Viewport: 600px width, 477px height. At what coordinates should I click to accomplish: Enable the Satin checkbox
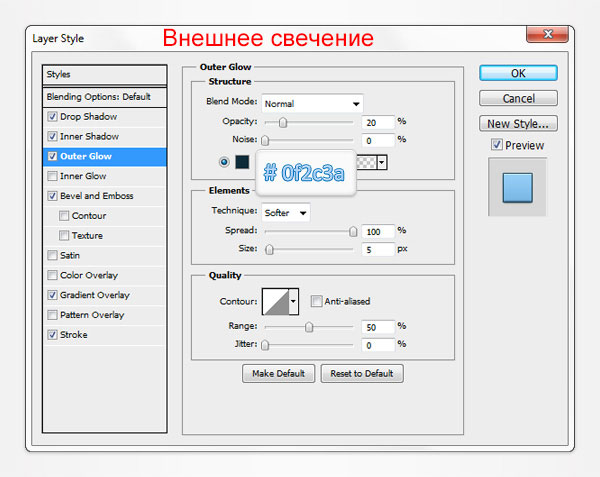click(x=52, y=255)
